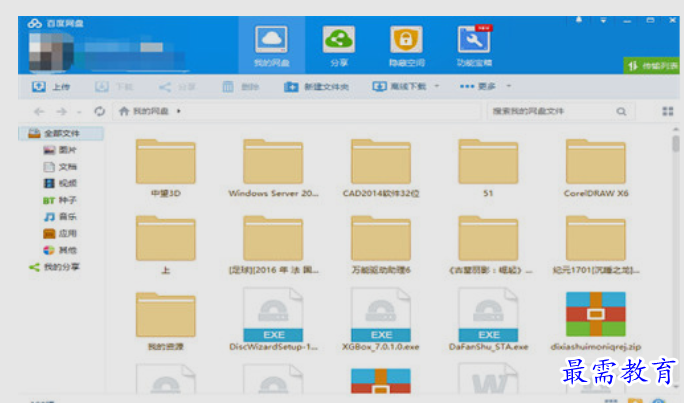Expand the 离线下载 dropdown arrow

[437, 86]
